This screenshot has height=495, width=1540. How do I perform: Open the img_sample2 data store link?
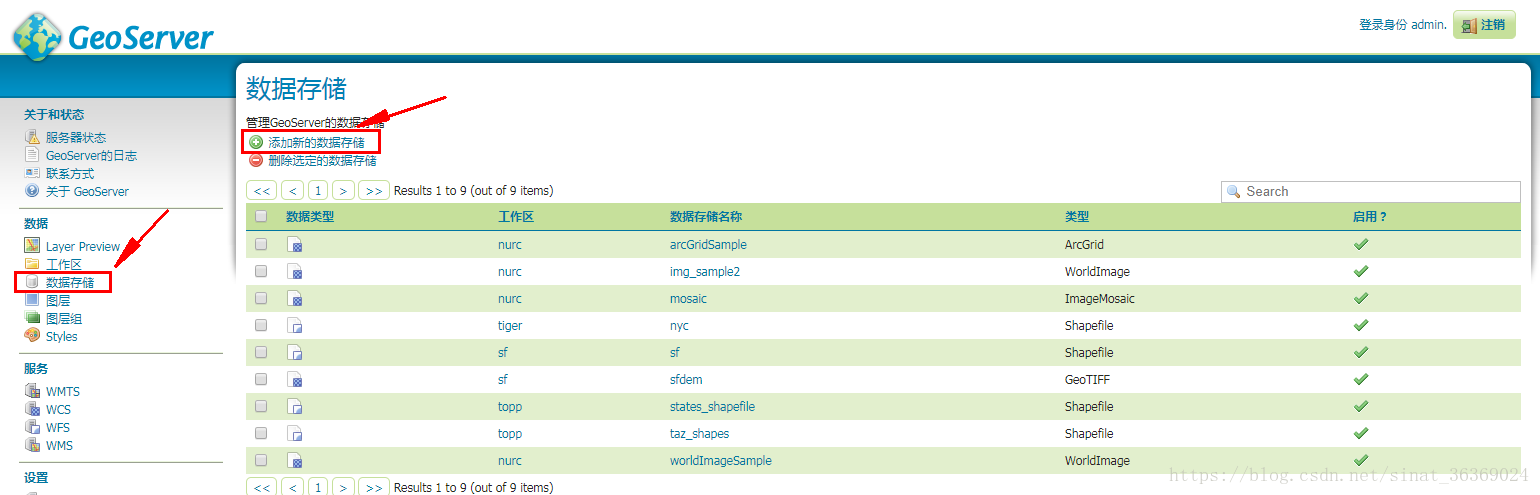click(705, 272)
